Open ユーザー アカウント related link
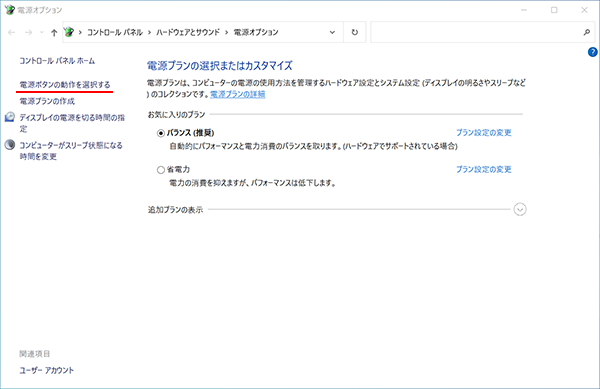600x389 pixels. (47, 370)
